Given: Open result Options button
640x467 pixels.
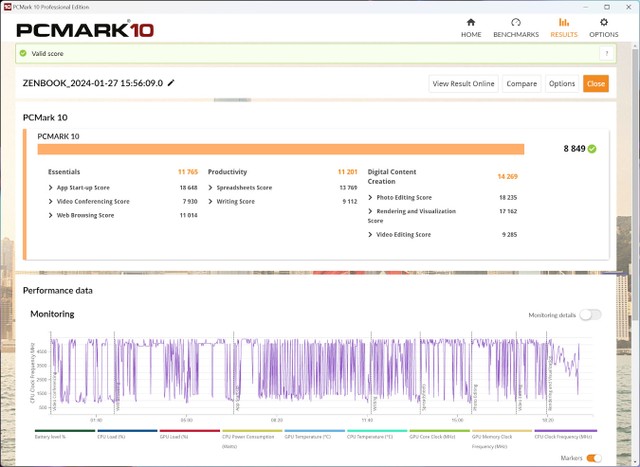Looking at the screenshot, I should tap(562, 84).
